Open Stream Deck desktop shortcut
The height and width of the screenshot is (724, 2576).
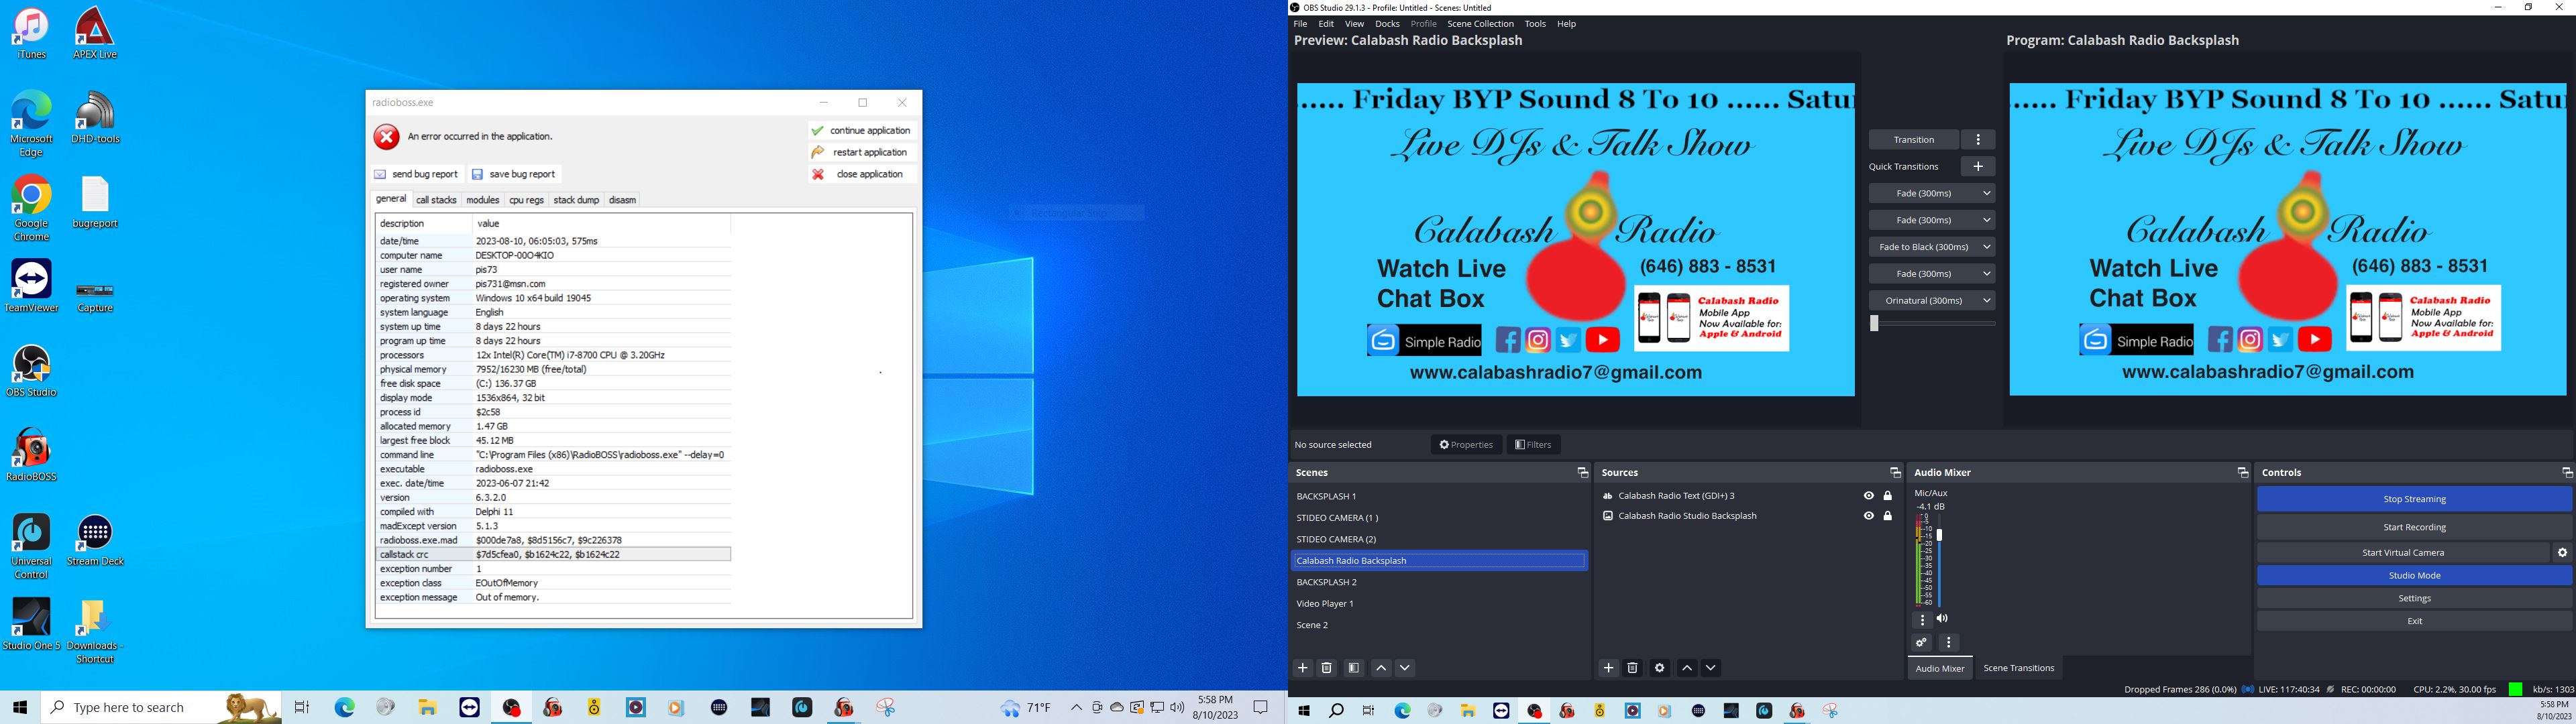pyautogui.click(x=95, y=541)
